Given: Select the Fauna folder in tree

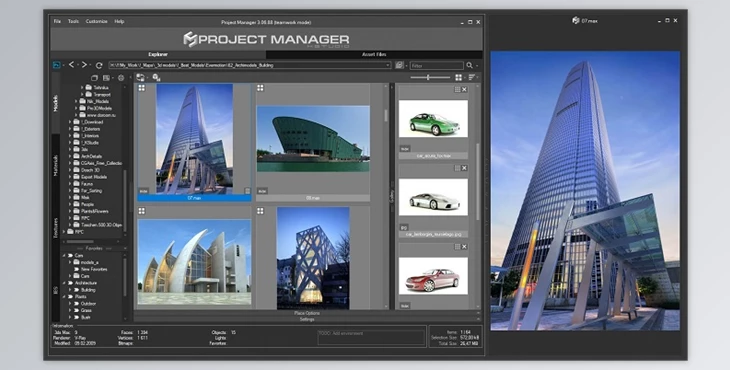Looking at the screenshot, I should tap(87, 184).
